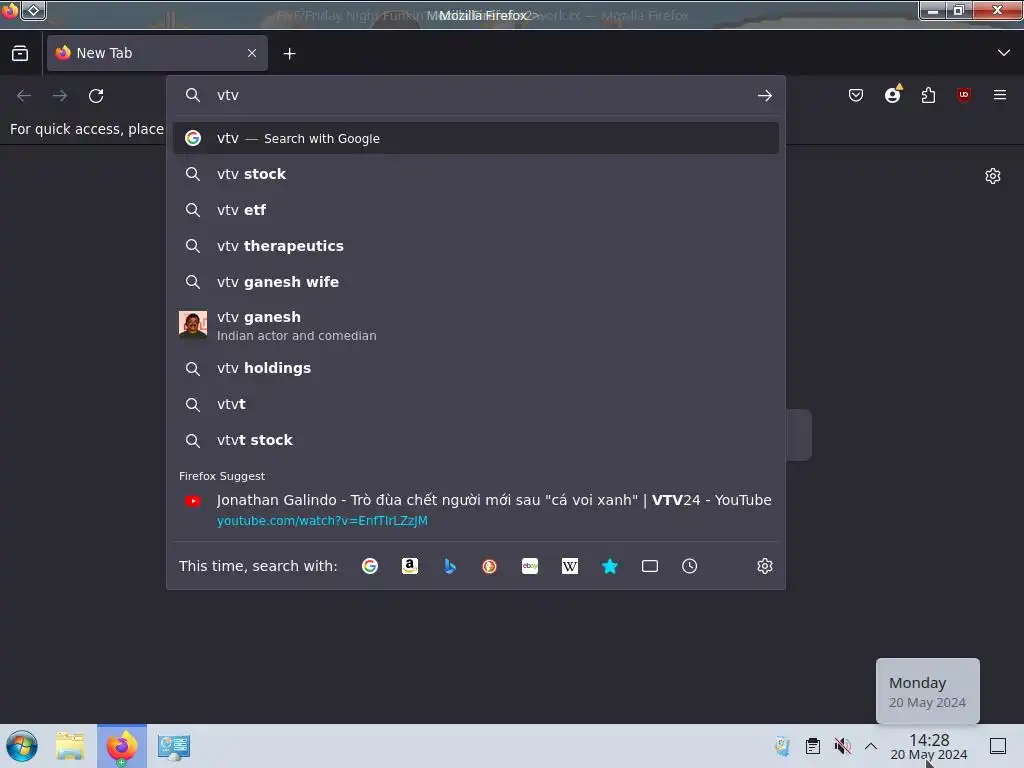
Task: Click the youtube.com/watch URL link
Action: coord(322,520)
